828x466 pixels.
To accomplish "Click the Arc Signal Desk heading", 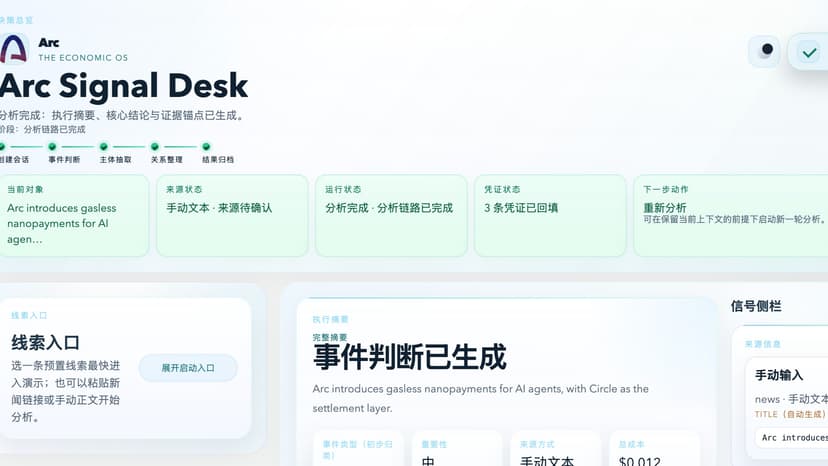I will (x=124, y=86).
